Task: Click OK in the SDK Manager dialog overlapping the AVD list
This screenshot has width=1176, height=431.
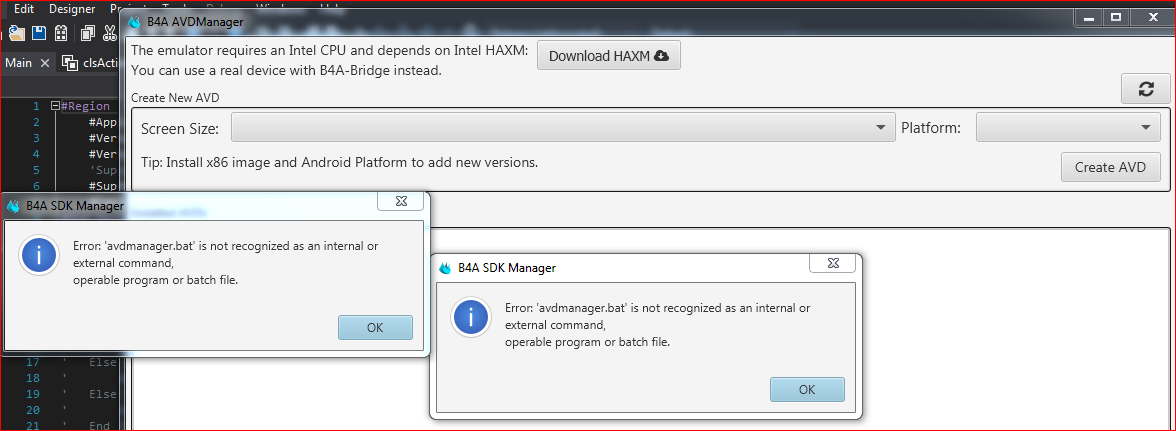Action: tap(807, 389)
